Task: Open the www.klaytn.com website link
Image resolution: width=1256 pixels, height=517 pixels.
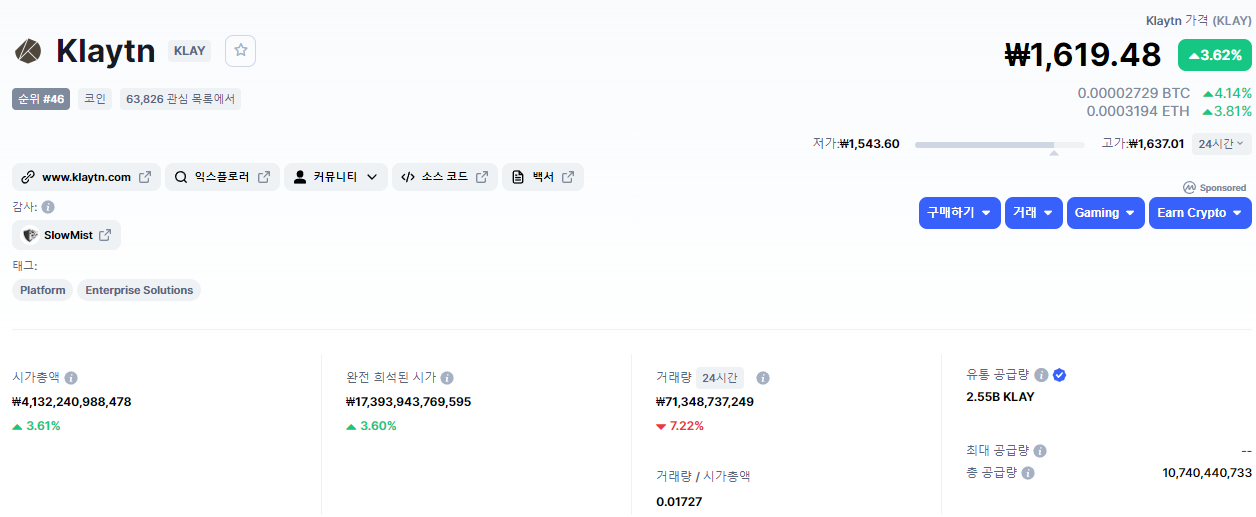Action: (86, 177)
